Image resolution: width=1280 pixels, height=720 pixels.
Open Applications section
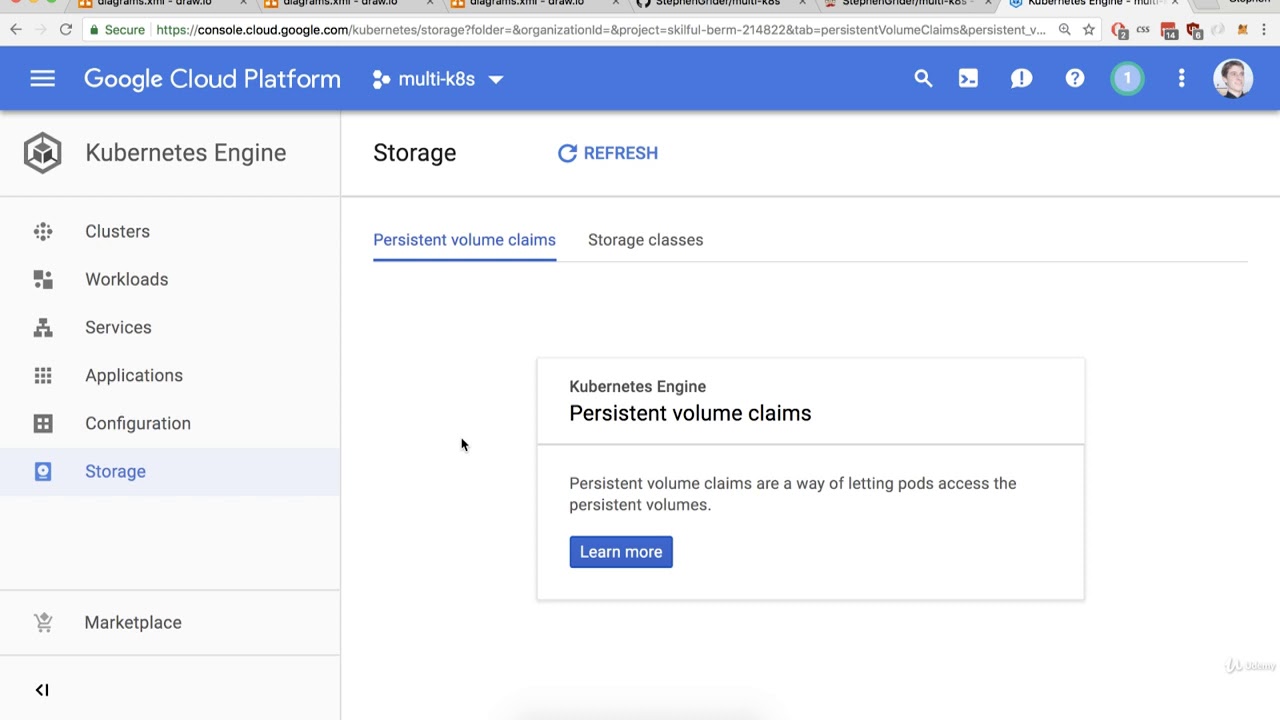134,375
